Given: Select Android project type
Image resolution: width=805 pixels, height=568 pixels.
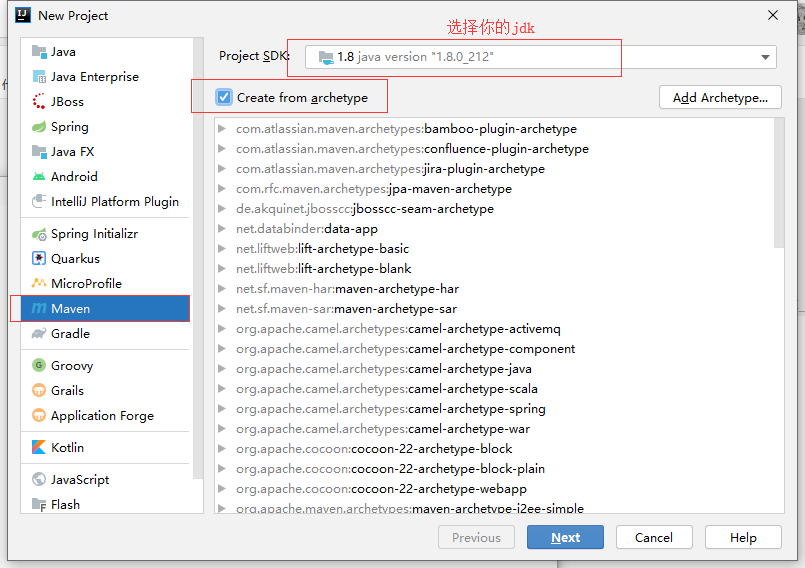Looking at the screenshot, I should point(107,177).
